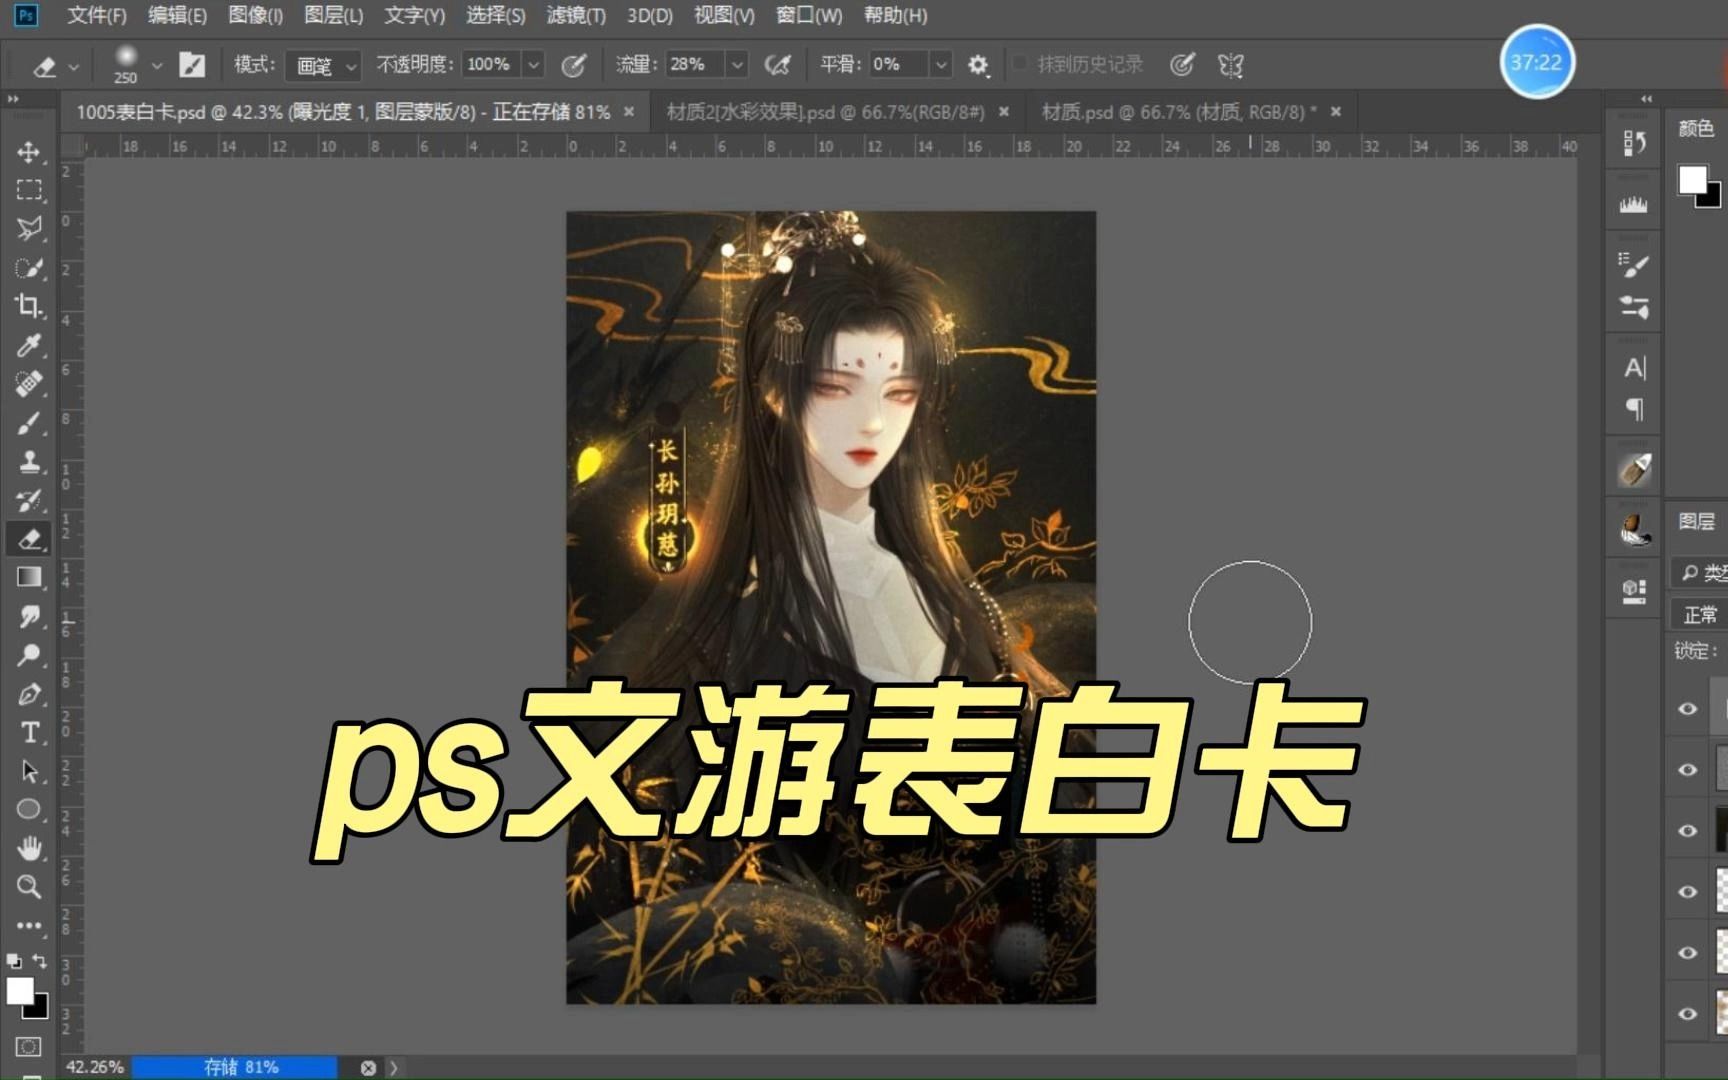Reset default foreground and background colors
Screen dimensions: 1728x1080
[14, 961]
